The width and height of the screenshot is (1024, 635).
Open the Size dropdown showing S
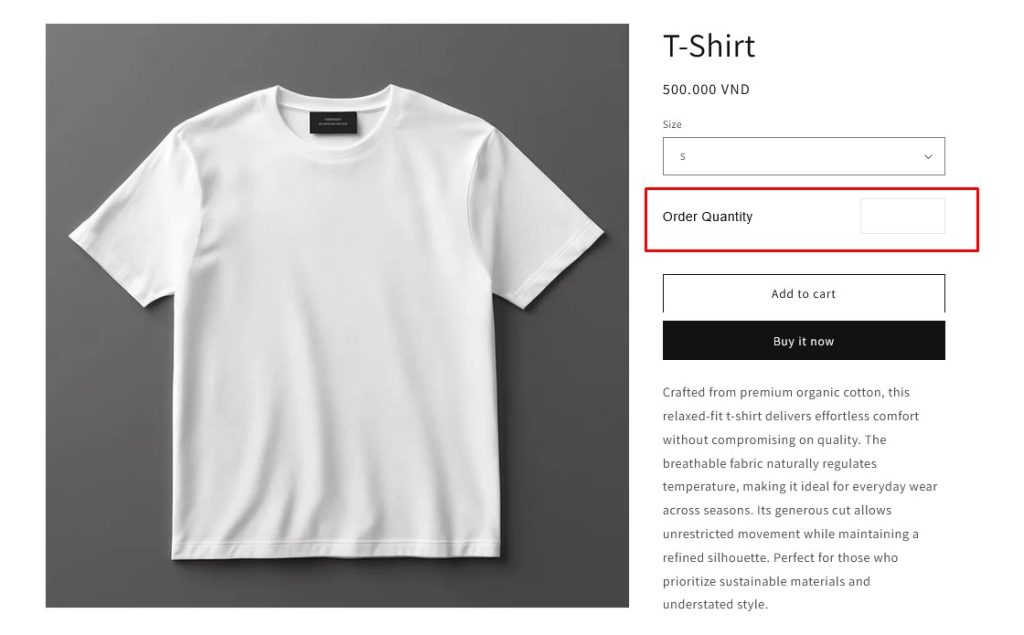click(x=803, y=156)
